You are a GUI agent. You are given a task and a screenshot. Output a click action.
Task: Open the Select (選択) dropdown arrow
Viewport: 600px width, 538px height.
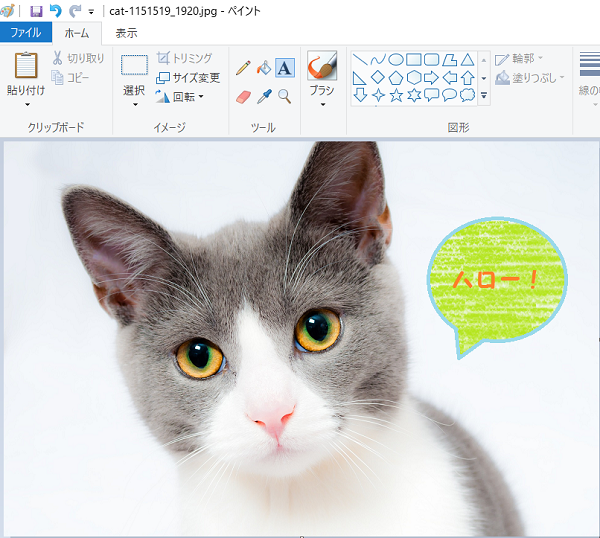coord(135,104)
